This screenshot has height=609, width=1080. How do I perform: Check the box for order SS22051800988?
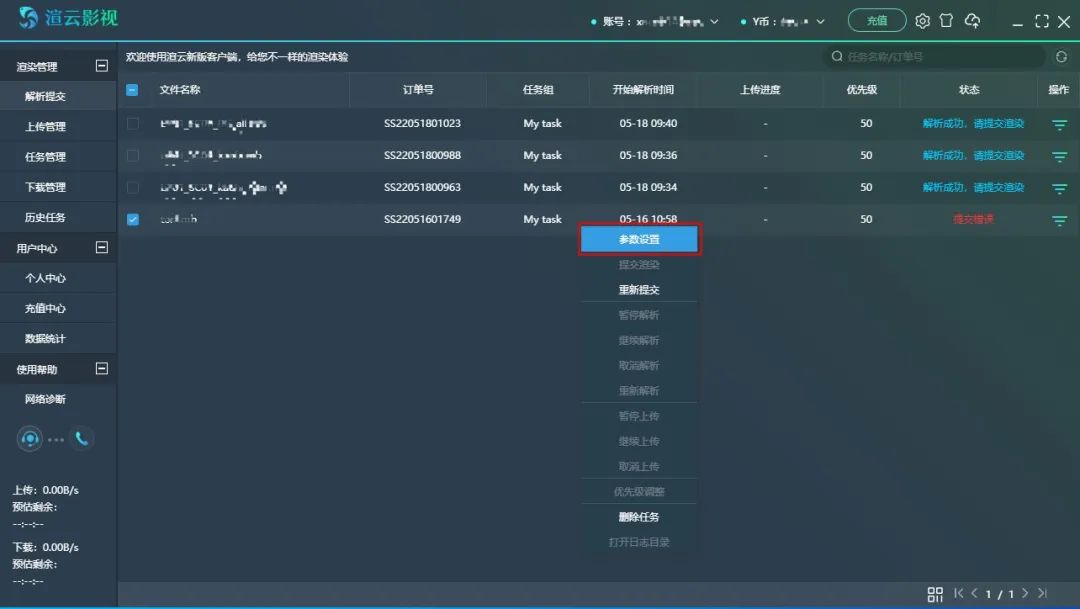point(133,156)
